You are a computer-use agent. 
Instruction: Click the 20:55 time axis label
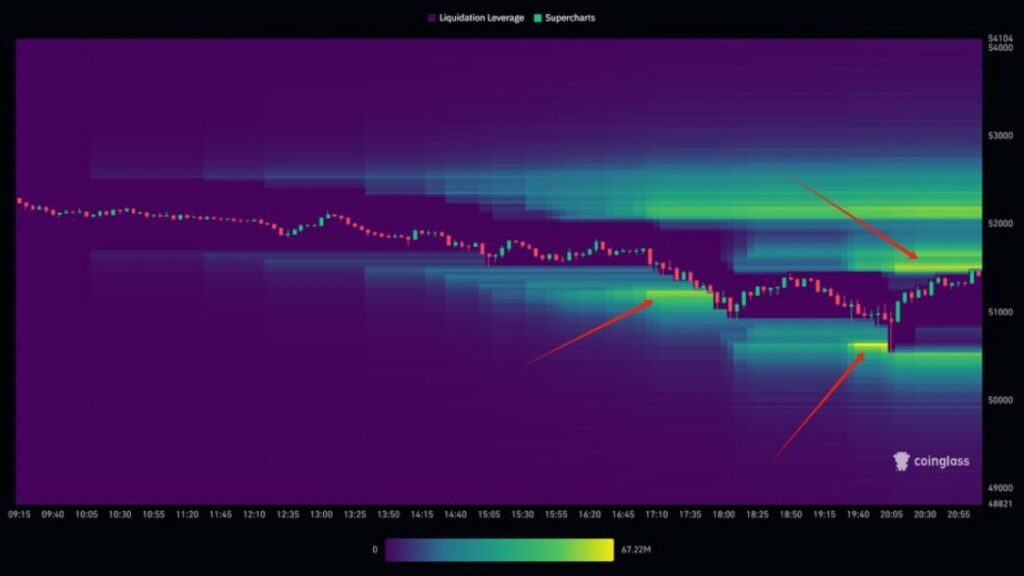point(960,515)
